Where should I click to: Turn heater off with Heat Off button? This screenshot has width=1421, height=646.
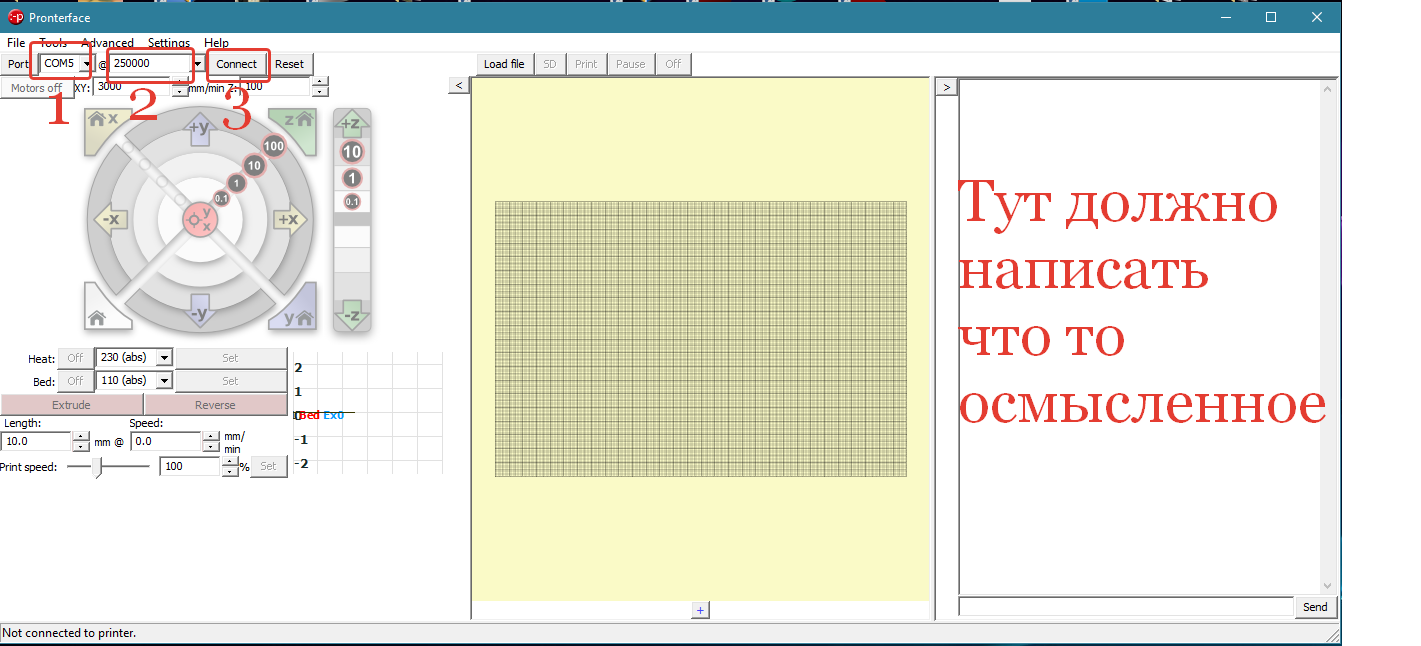75,357
